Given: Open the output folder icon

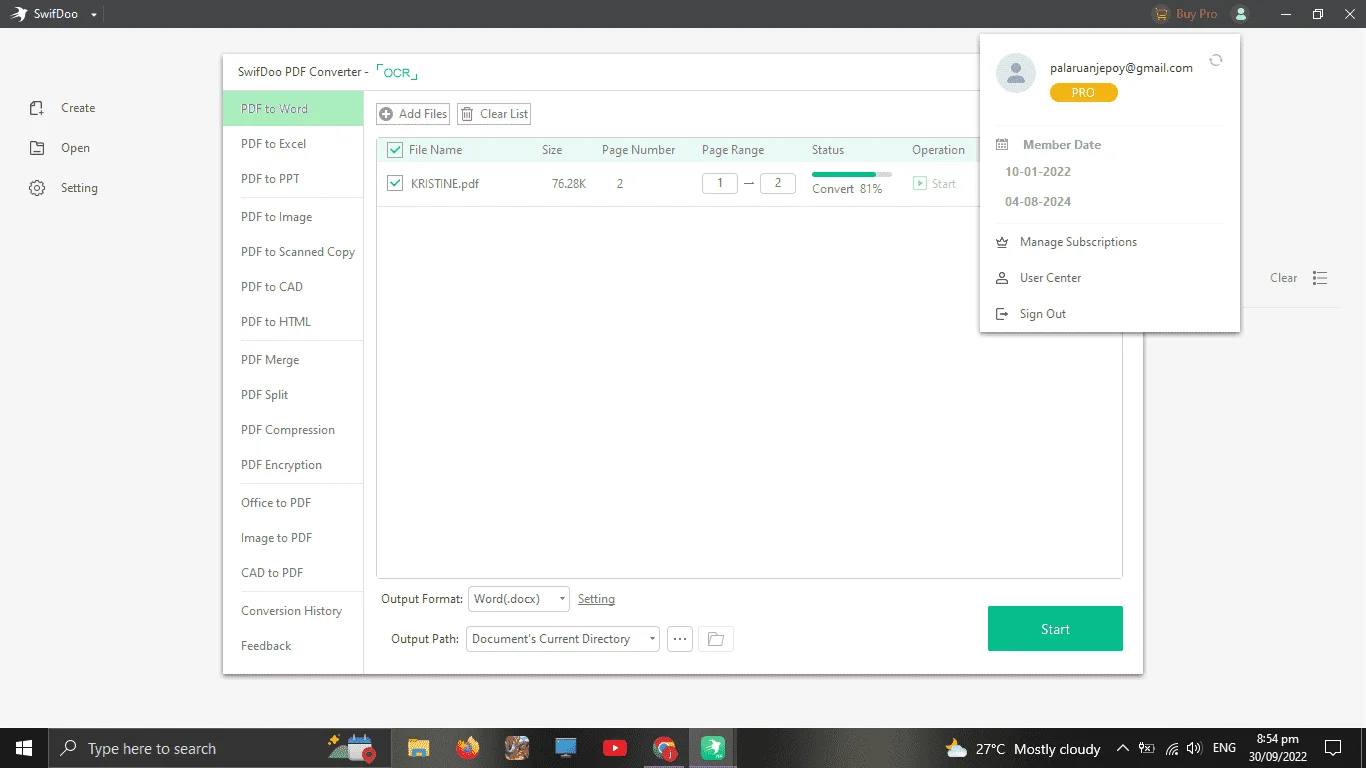Looking at the screenshot, I should pos(716,639).
